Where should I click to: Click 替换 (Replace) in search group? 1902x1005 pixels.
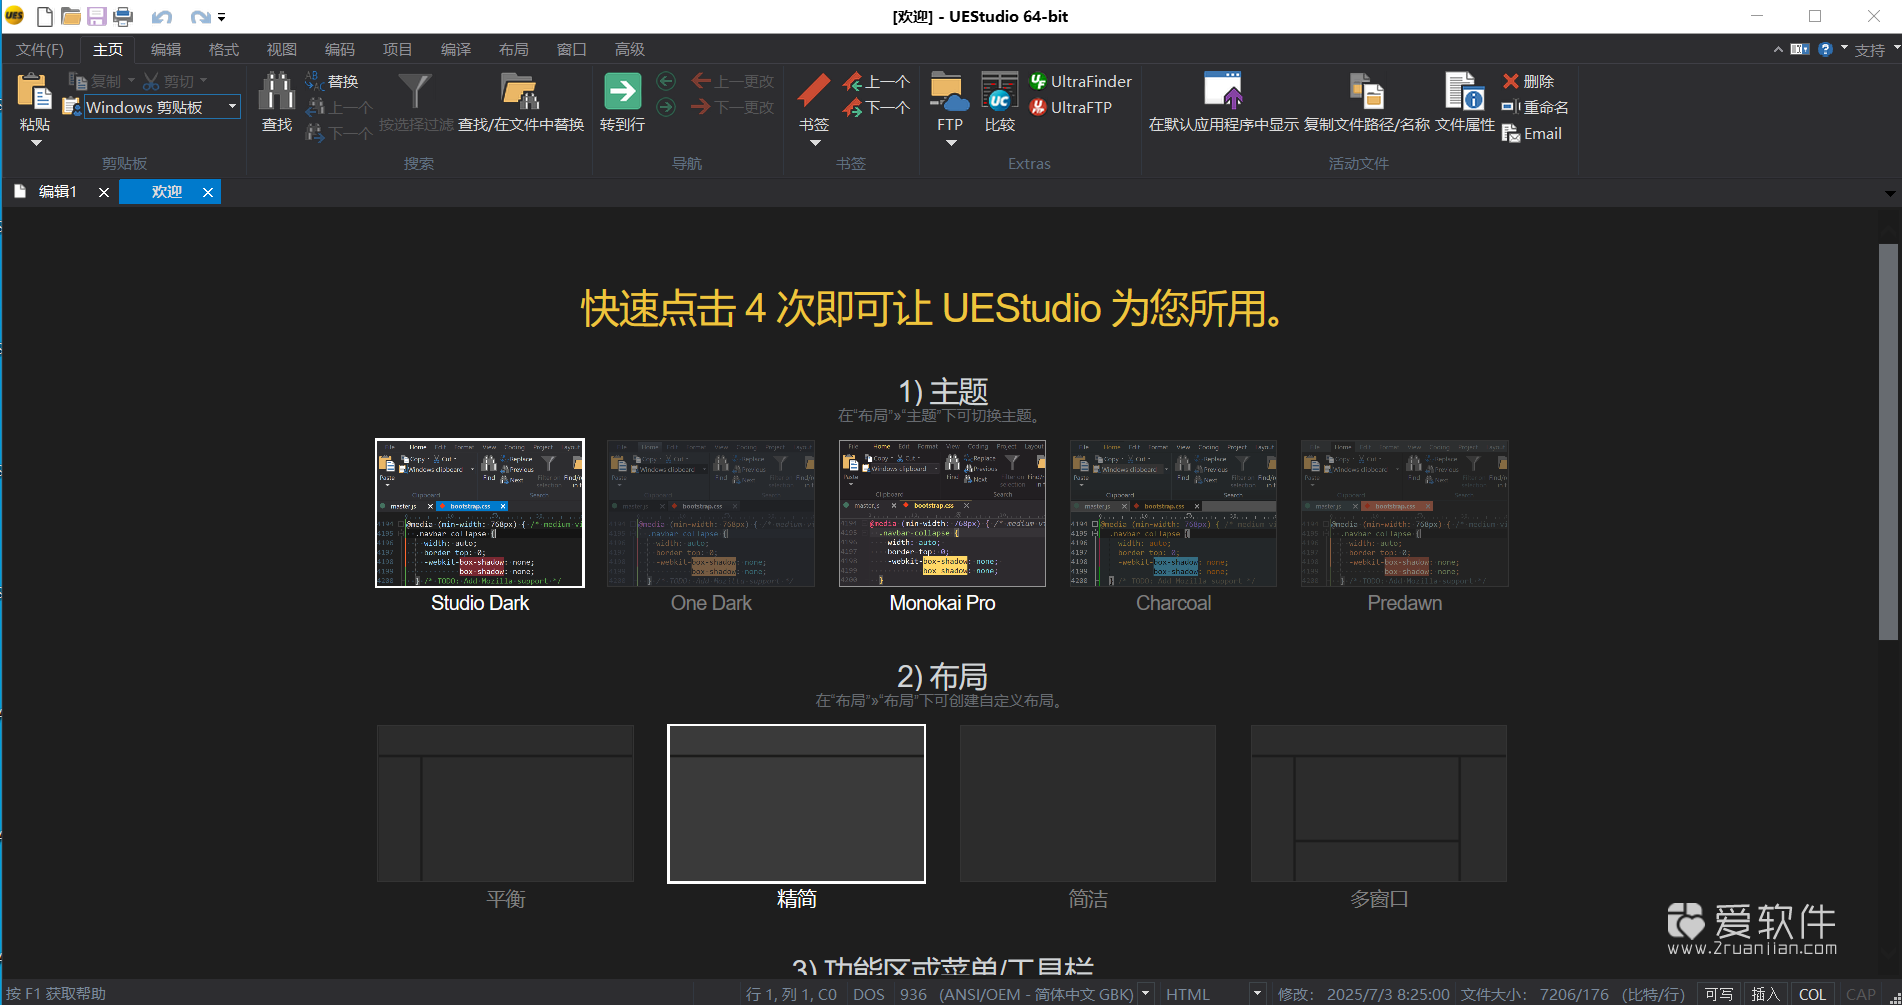[x=333, y=81]
